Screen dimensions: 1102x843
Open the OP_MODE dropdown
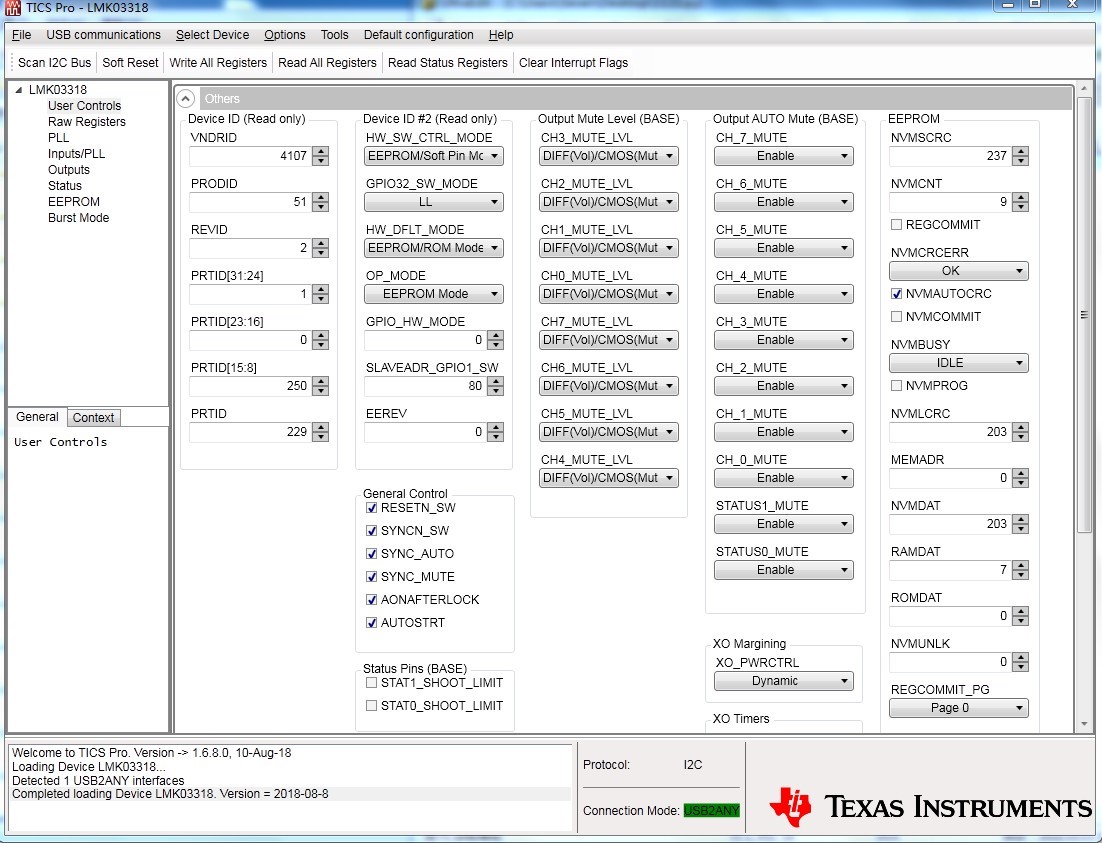(434, 294)
